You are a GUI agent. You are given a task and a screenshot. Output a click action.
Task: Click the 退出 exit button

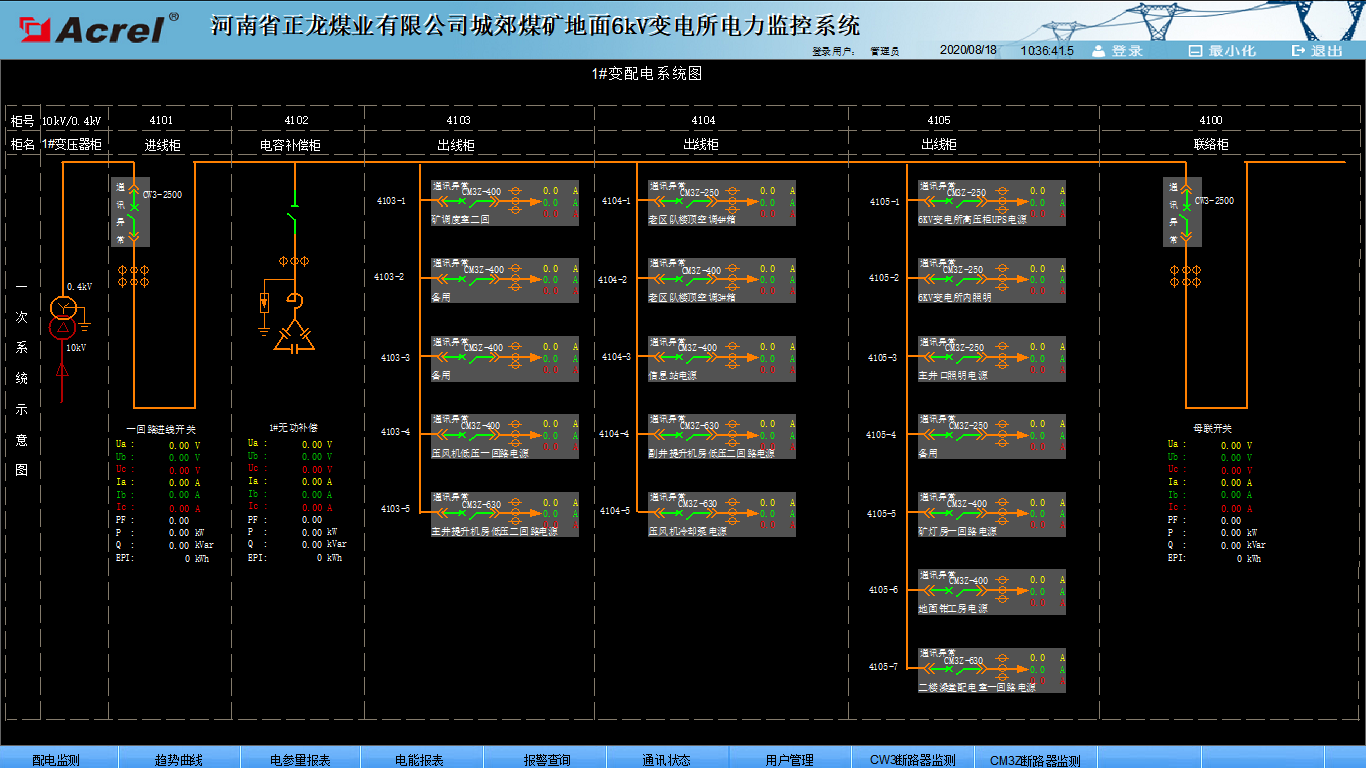tap(1317, 51)
